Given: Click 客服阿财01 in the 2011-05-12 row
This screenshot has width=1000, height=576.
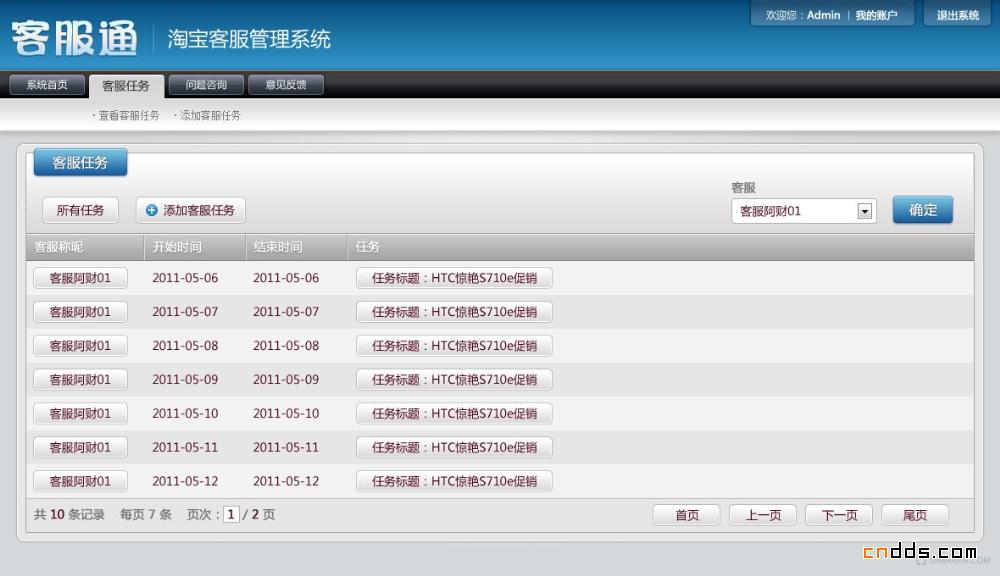Looking at the screenshot, I should 80,481.
